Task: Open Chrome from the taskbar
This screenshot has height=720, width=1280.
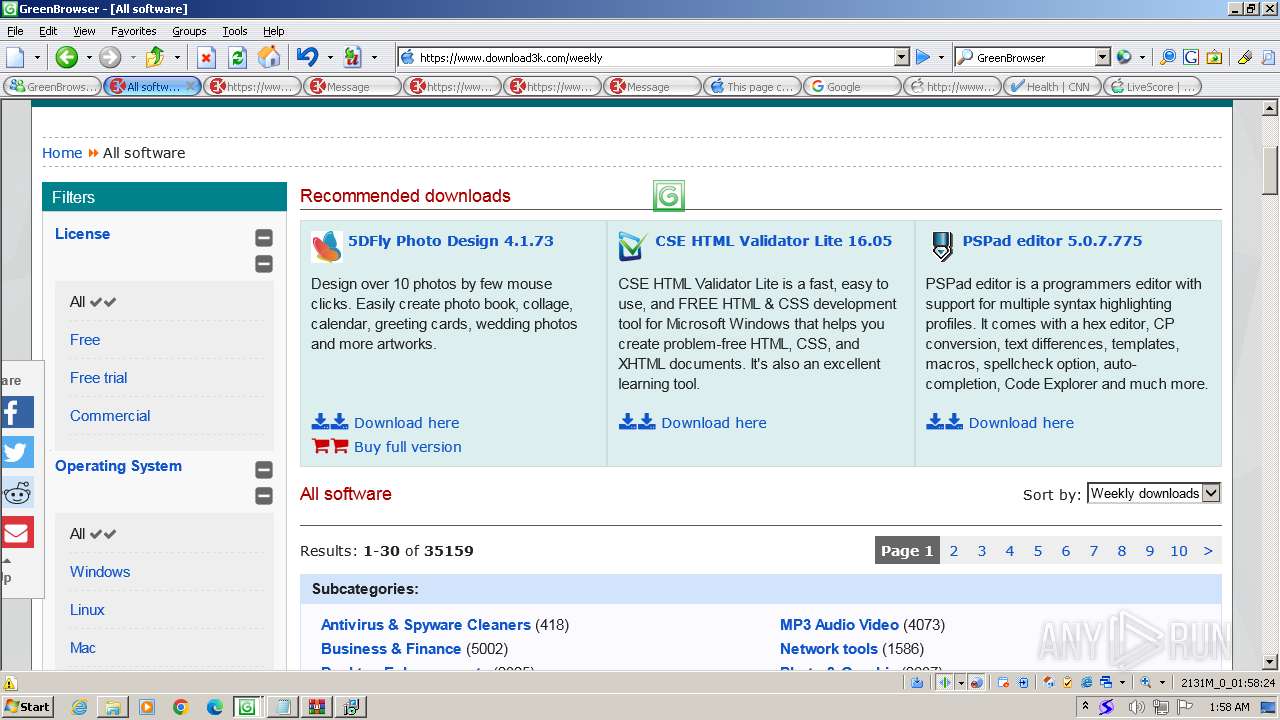Action: click(181, 707)
